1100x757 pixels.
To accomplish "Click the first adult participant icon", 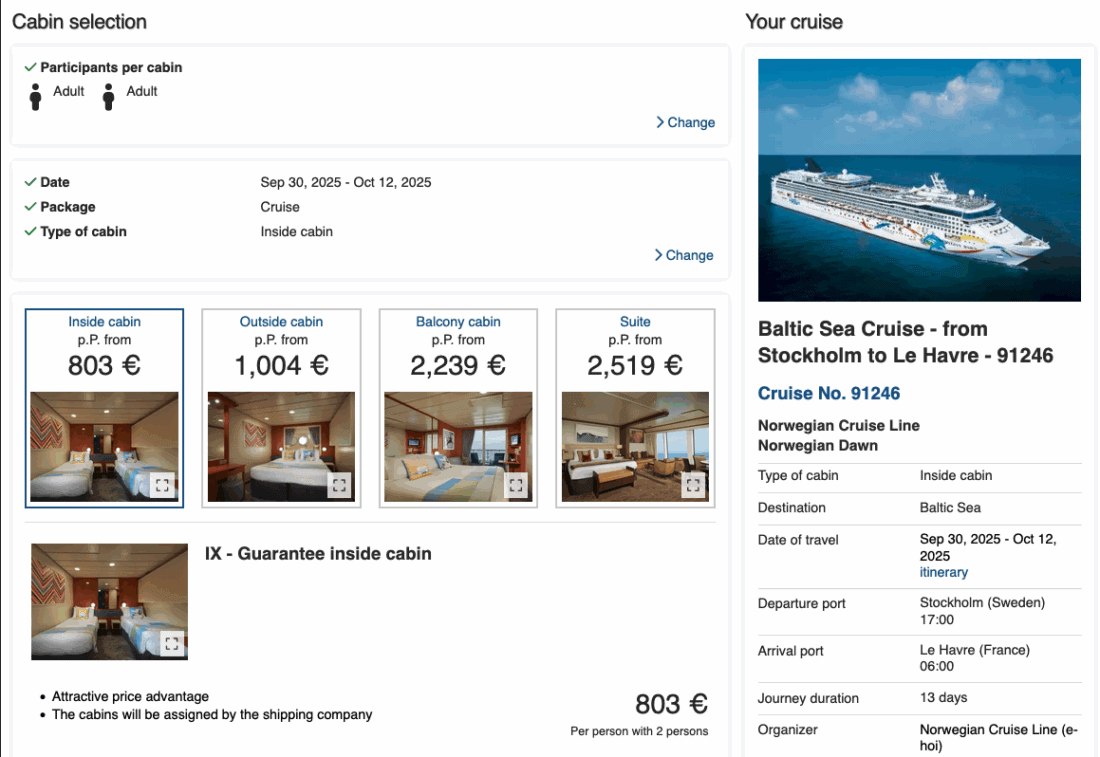I will coord(36,97).
